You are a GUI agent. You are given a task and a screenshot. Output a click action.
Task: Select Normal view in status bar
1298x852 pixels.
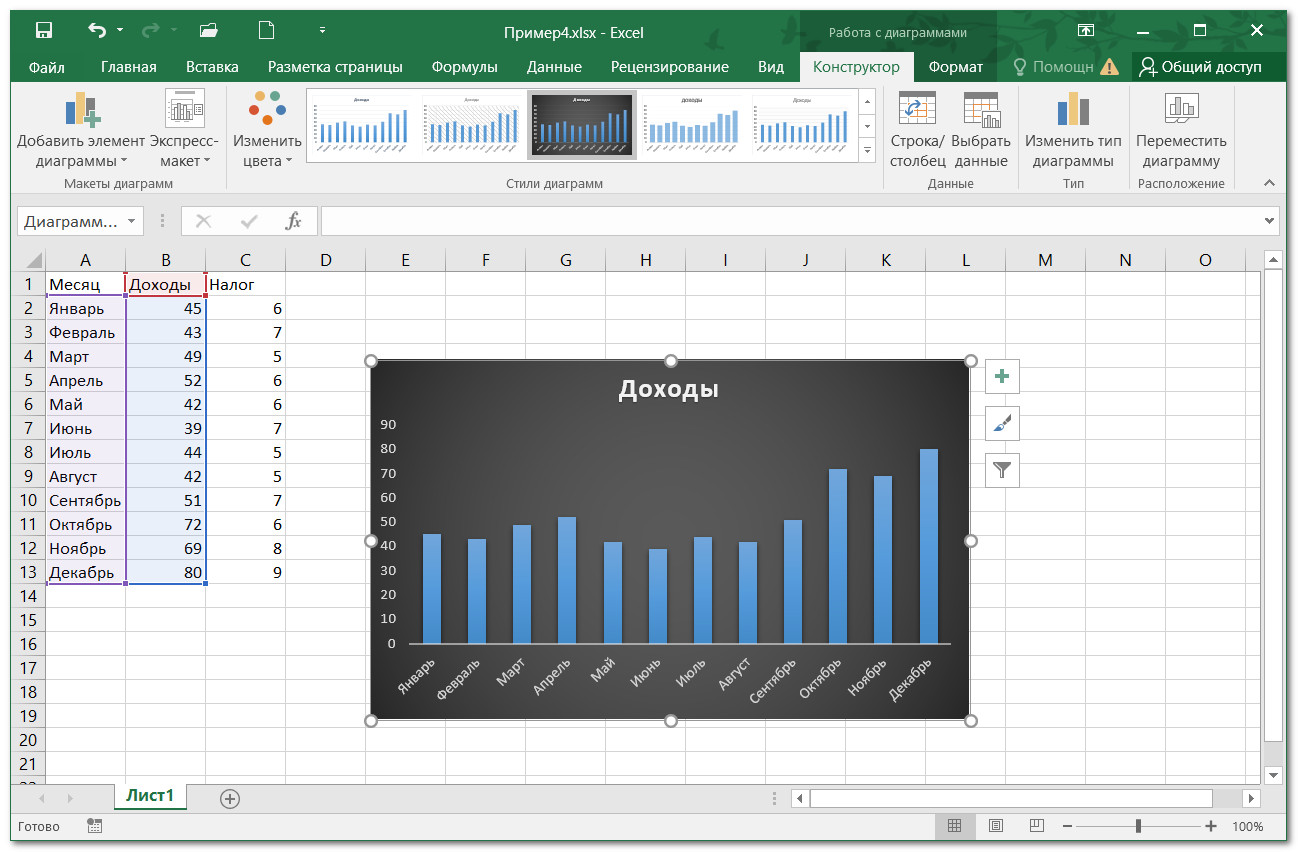tap(955, 826)
